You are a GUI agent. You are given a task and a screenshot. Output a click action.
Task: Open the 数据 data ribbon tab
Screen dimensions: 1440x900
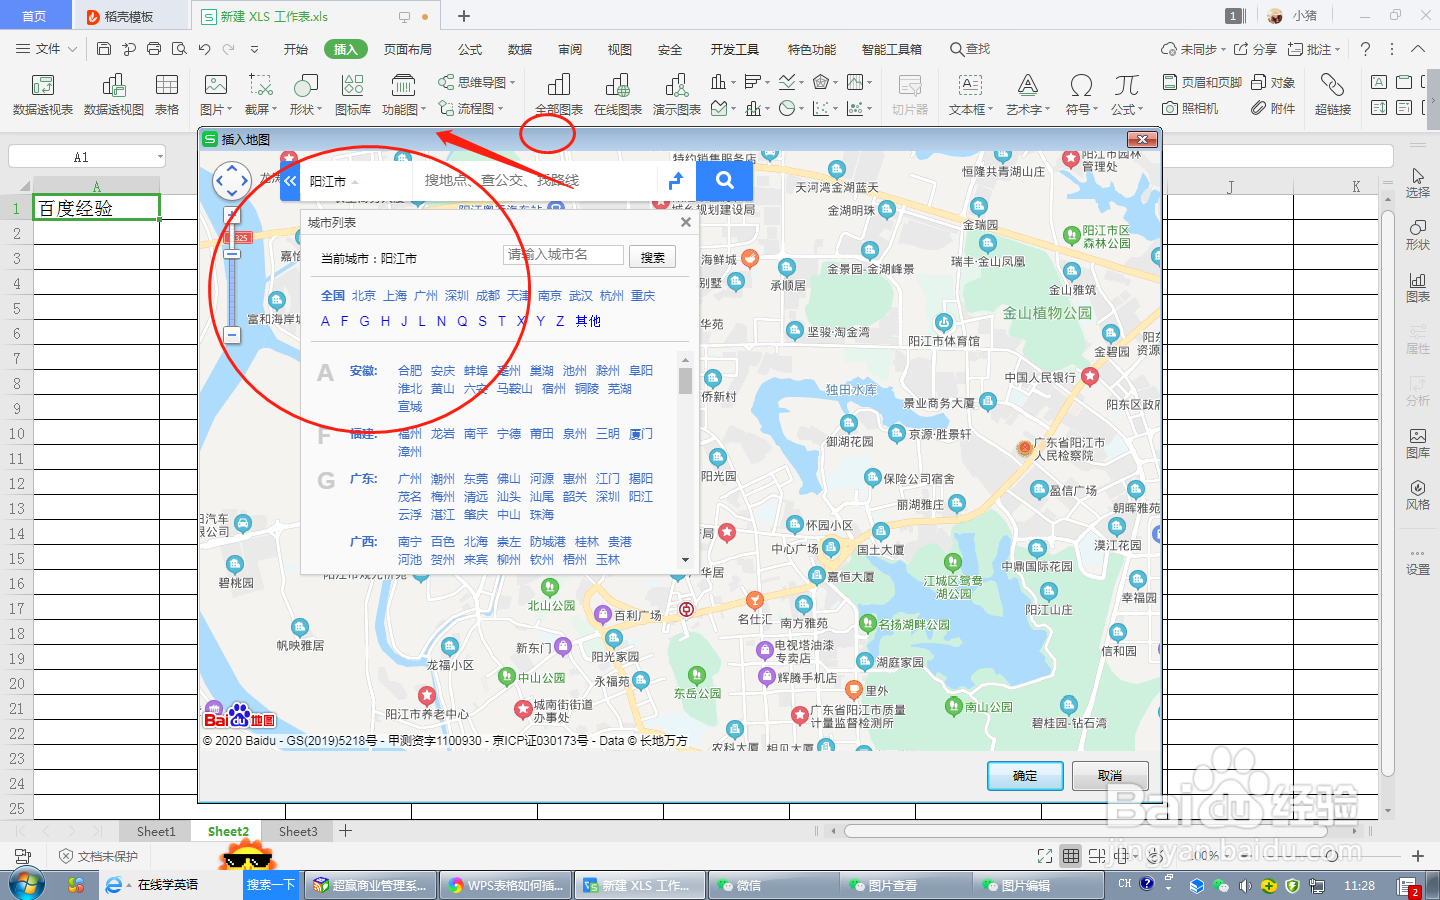(520, 49)
